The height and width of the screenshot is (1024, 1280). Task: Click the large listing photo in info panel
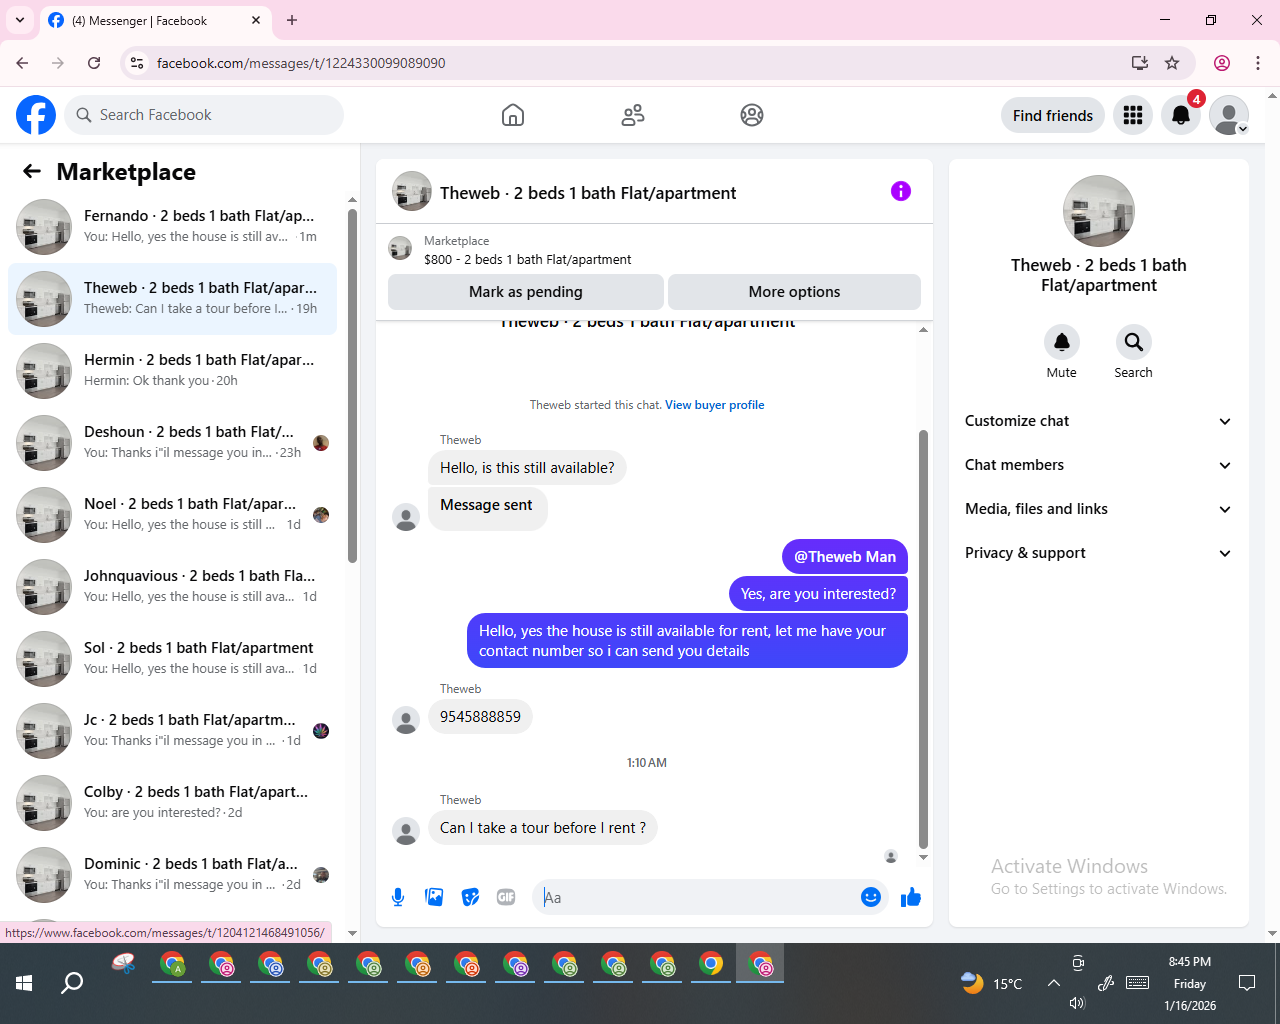[1099, 211]
